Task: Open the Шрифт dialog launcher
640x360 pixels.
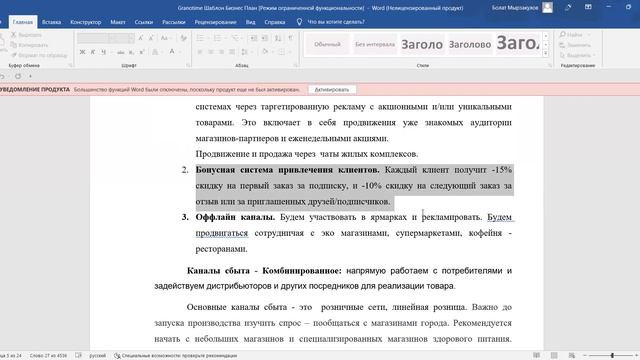Action: pyautogui.click(x=188, y=65)
